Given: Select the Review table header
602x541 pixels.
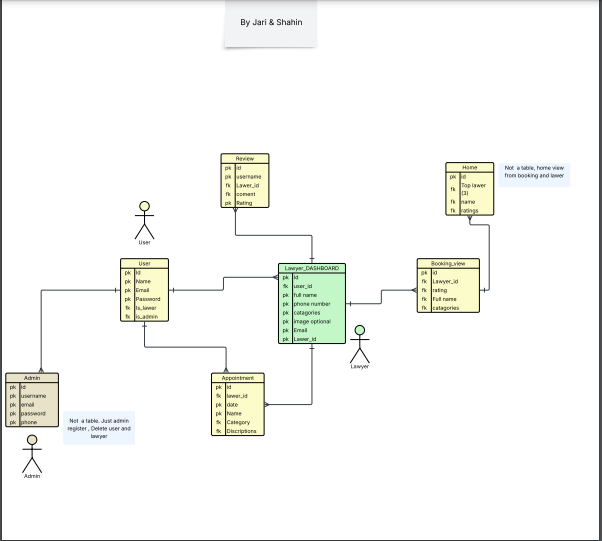Looking at the screenshot, I should tap(245, 159).
